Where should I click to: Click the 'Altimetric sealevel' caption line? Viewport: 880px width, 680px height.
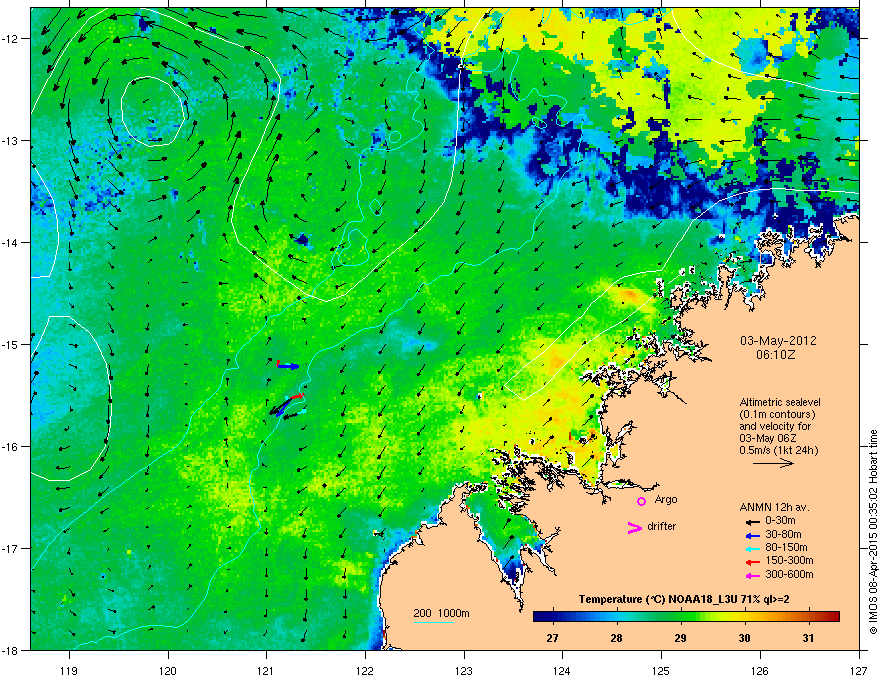780,402
